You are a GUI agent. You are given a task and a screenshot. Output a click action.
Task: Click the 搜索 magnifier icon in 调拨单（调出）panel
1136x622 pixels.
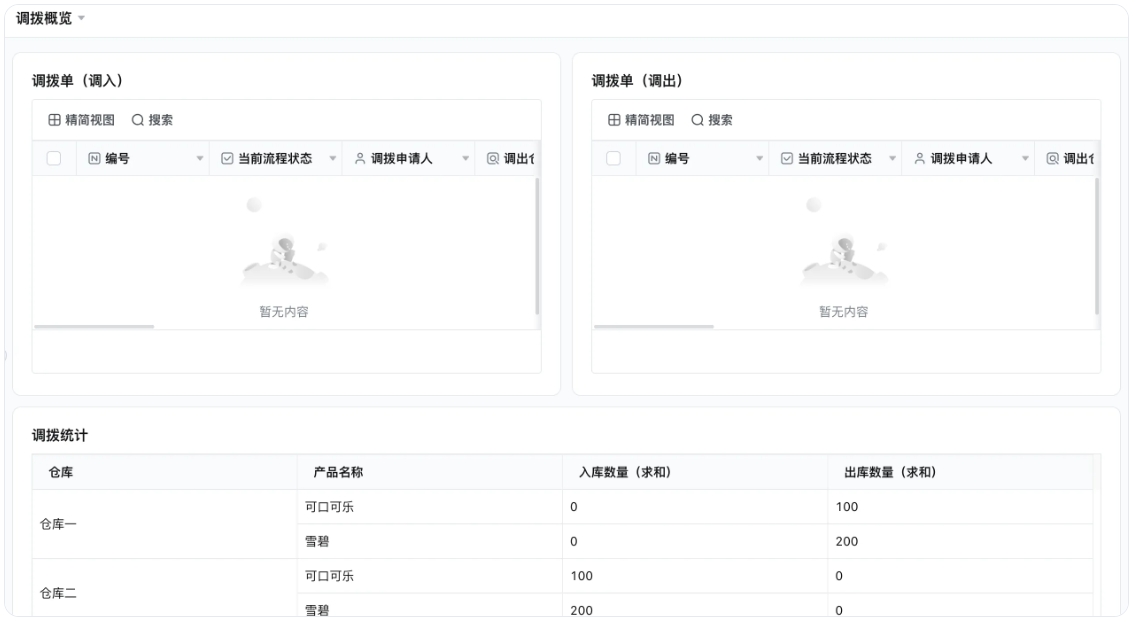pos(697,119)
